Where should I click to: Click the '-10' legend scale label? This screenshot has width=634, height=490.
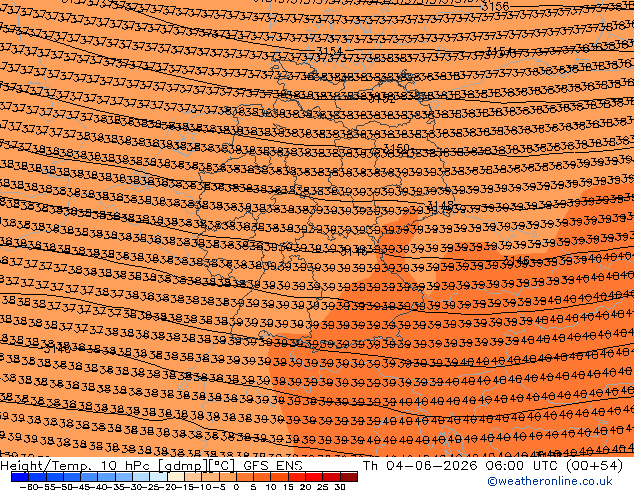[202, 486]
